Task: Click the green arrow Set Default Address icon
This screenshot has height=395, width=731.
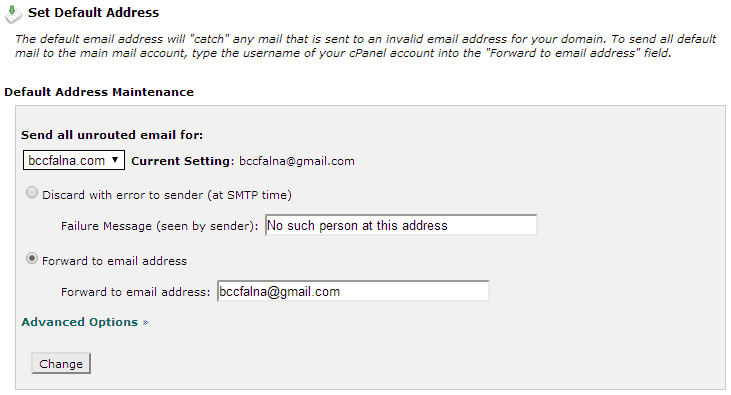Action: pyautogui.click(x=13, y=14)
